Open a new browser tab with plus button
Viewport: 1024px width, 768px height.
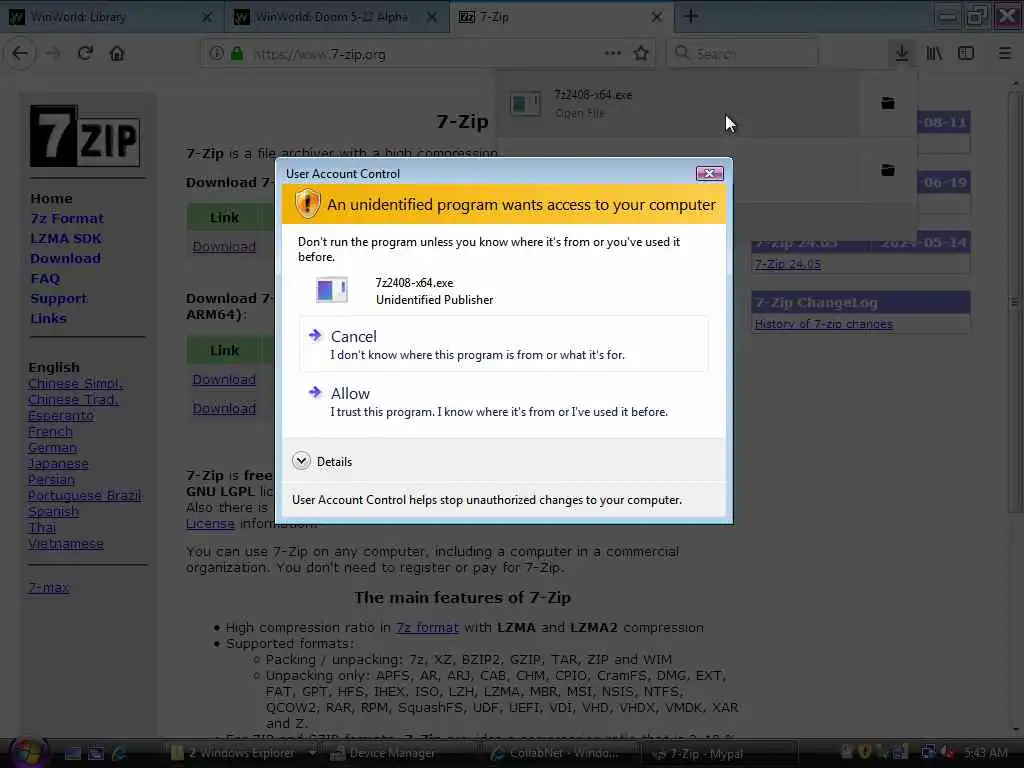pyautogui.click(x=691, y=17)
